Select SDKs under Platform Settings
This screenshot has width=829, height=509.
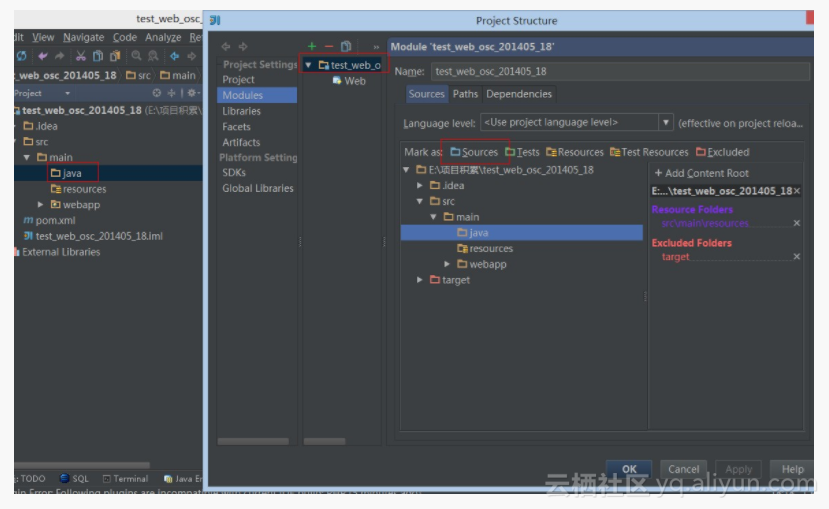pyautogui.click(x=234, y=173)
